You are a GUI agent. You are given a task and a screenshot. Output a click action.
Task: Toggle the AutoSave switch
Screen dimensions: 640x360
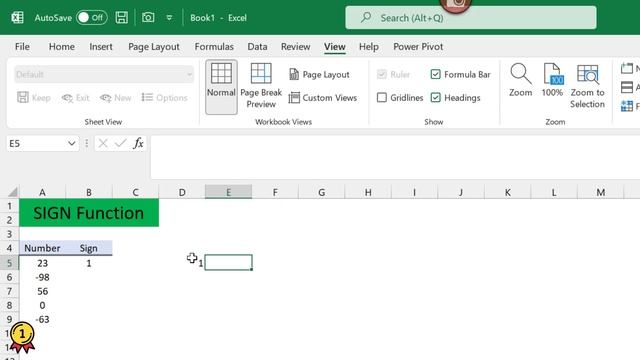click(x=92, y=18)
